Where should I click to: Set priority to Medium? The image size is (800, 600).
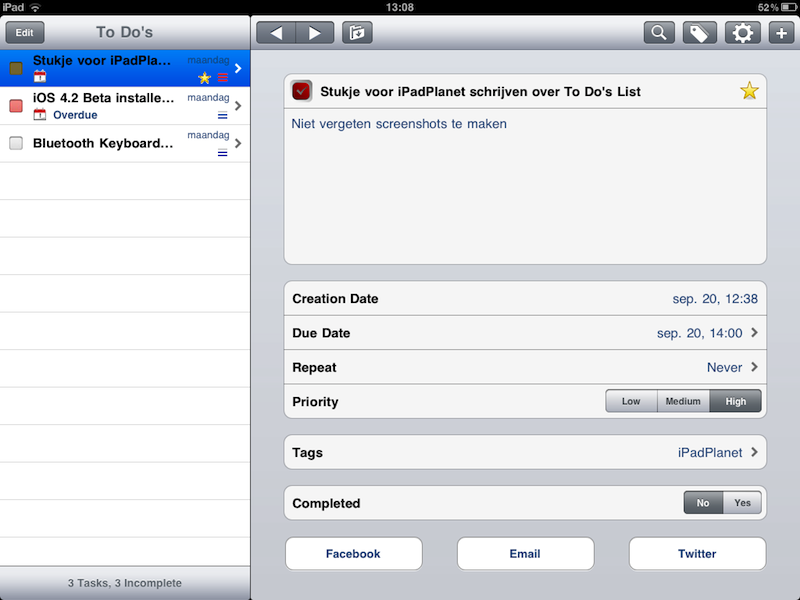coord(683,402)
